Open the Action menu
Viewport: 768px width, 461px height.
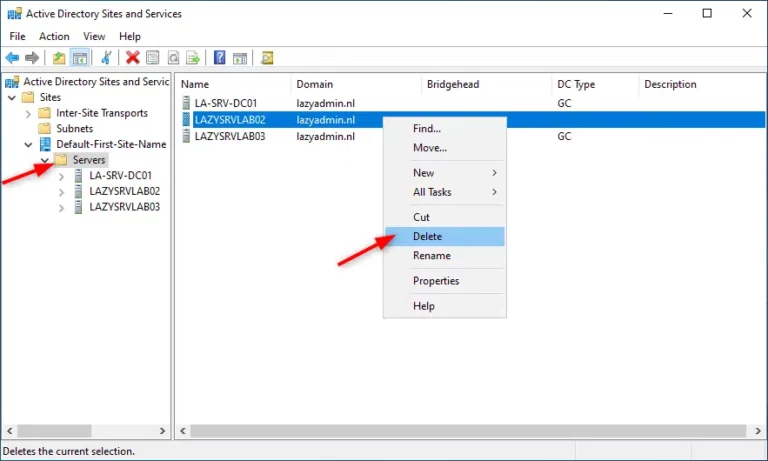coord(54,36)
